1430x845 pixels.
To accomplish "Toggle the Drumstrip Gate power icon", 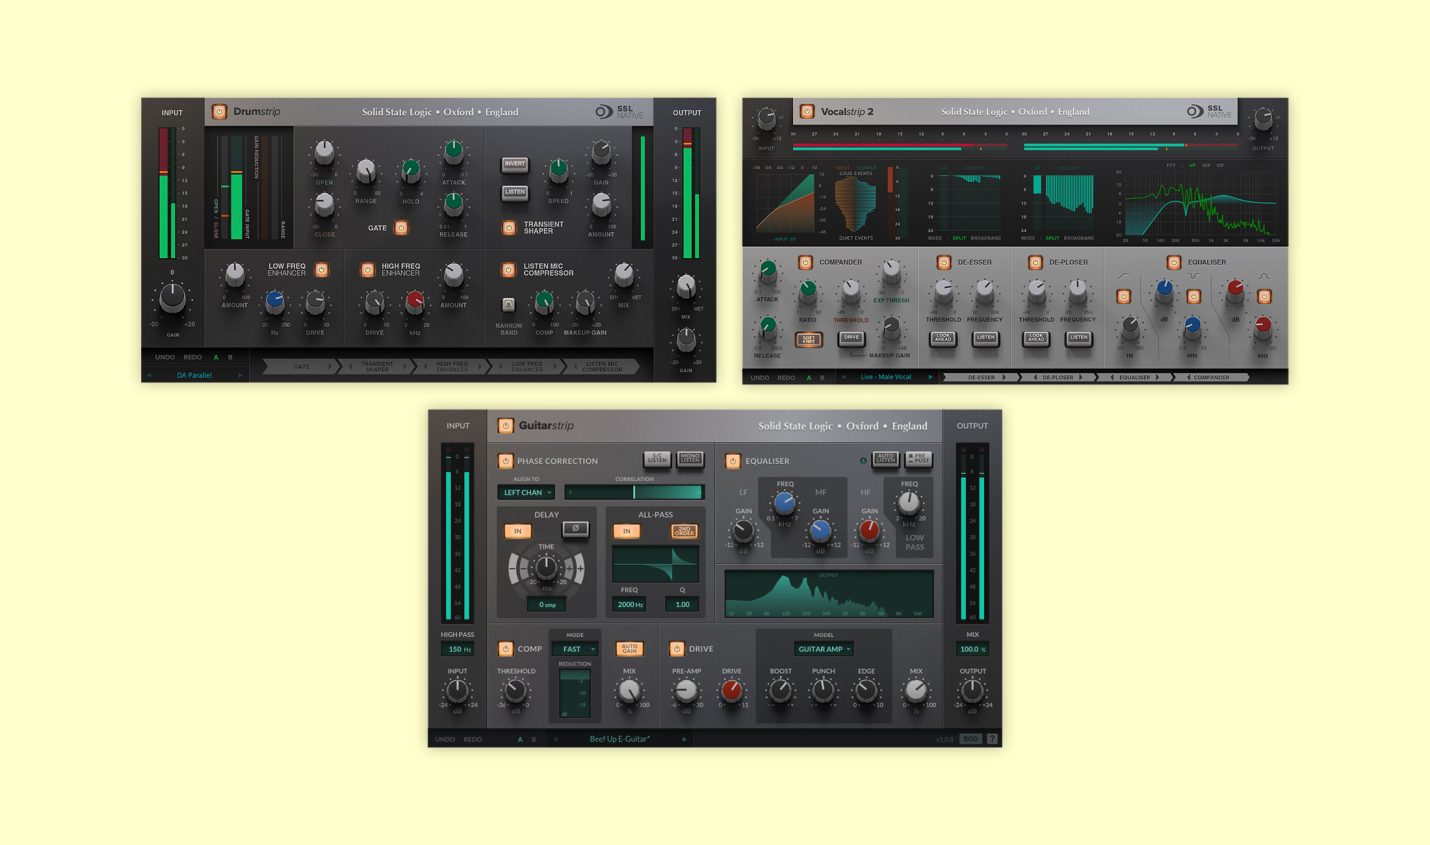I will tap(401, 228).
